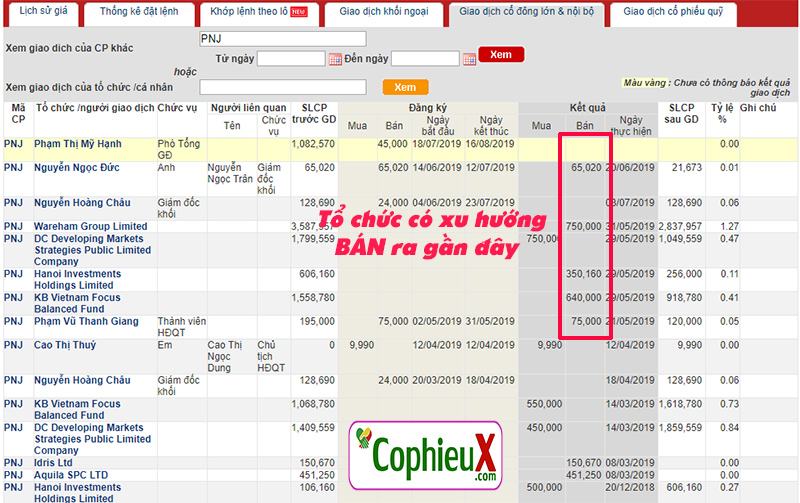
Task: Click the stock code field containing PNJ
Action: click(283, 38)
